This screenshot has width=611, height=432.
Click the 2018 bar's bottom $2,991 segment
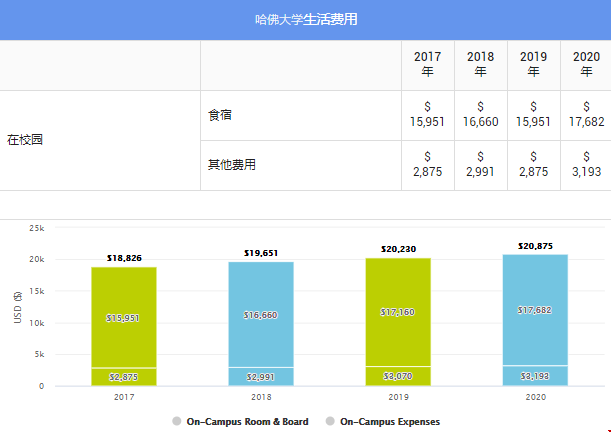(x=261, y=377)
